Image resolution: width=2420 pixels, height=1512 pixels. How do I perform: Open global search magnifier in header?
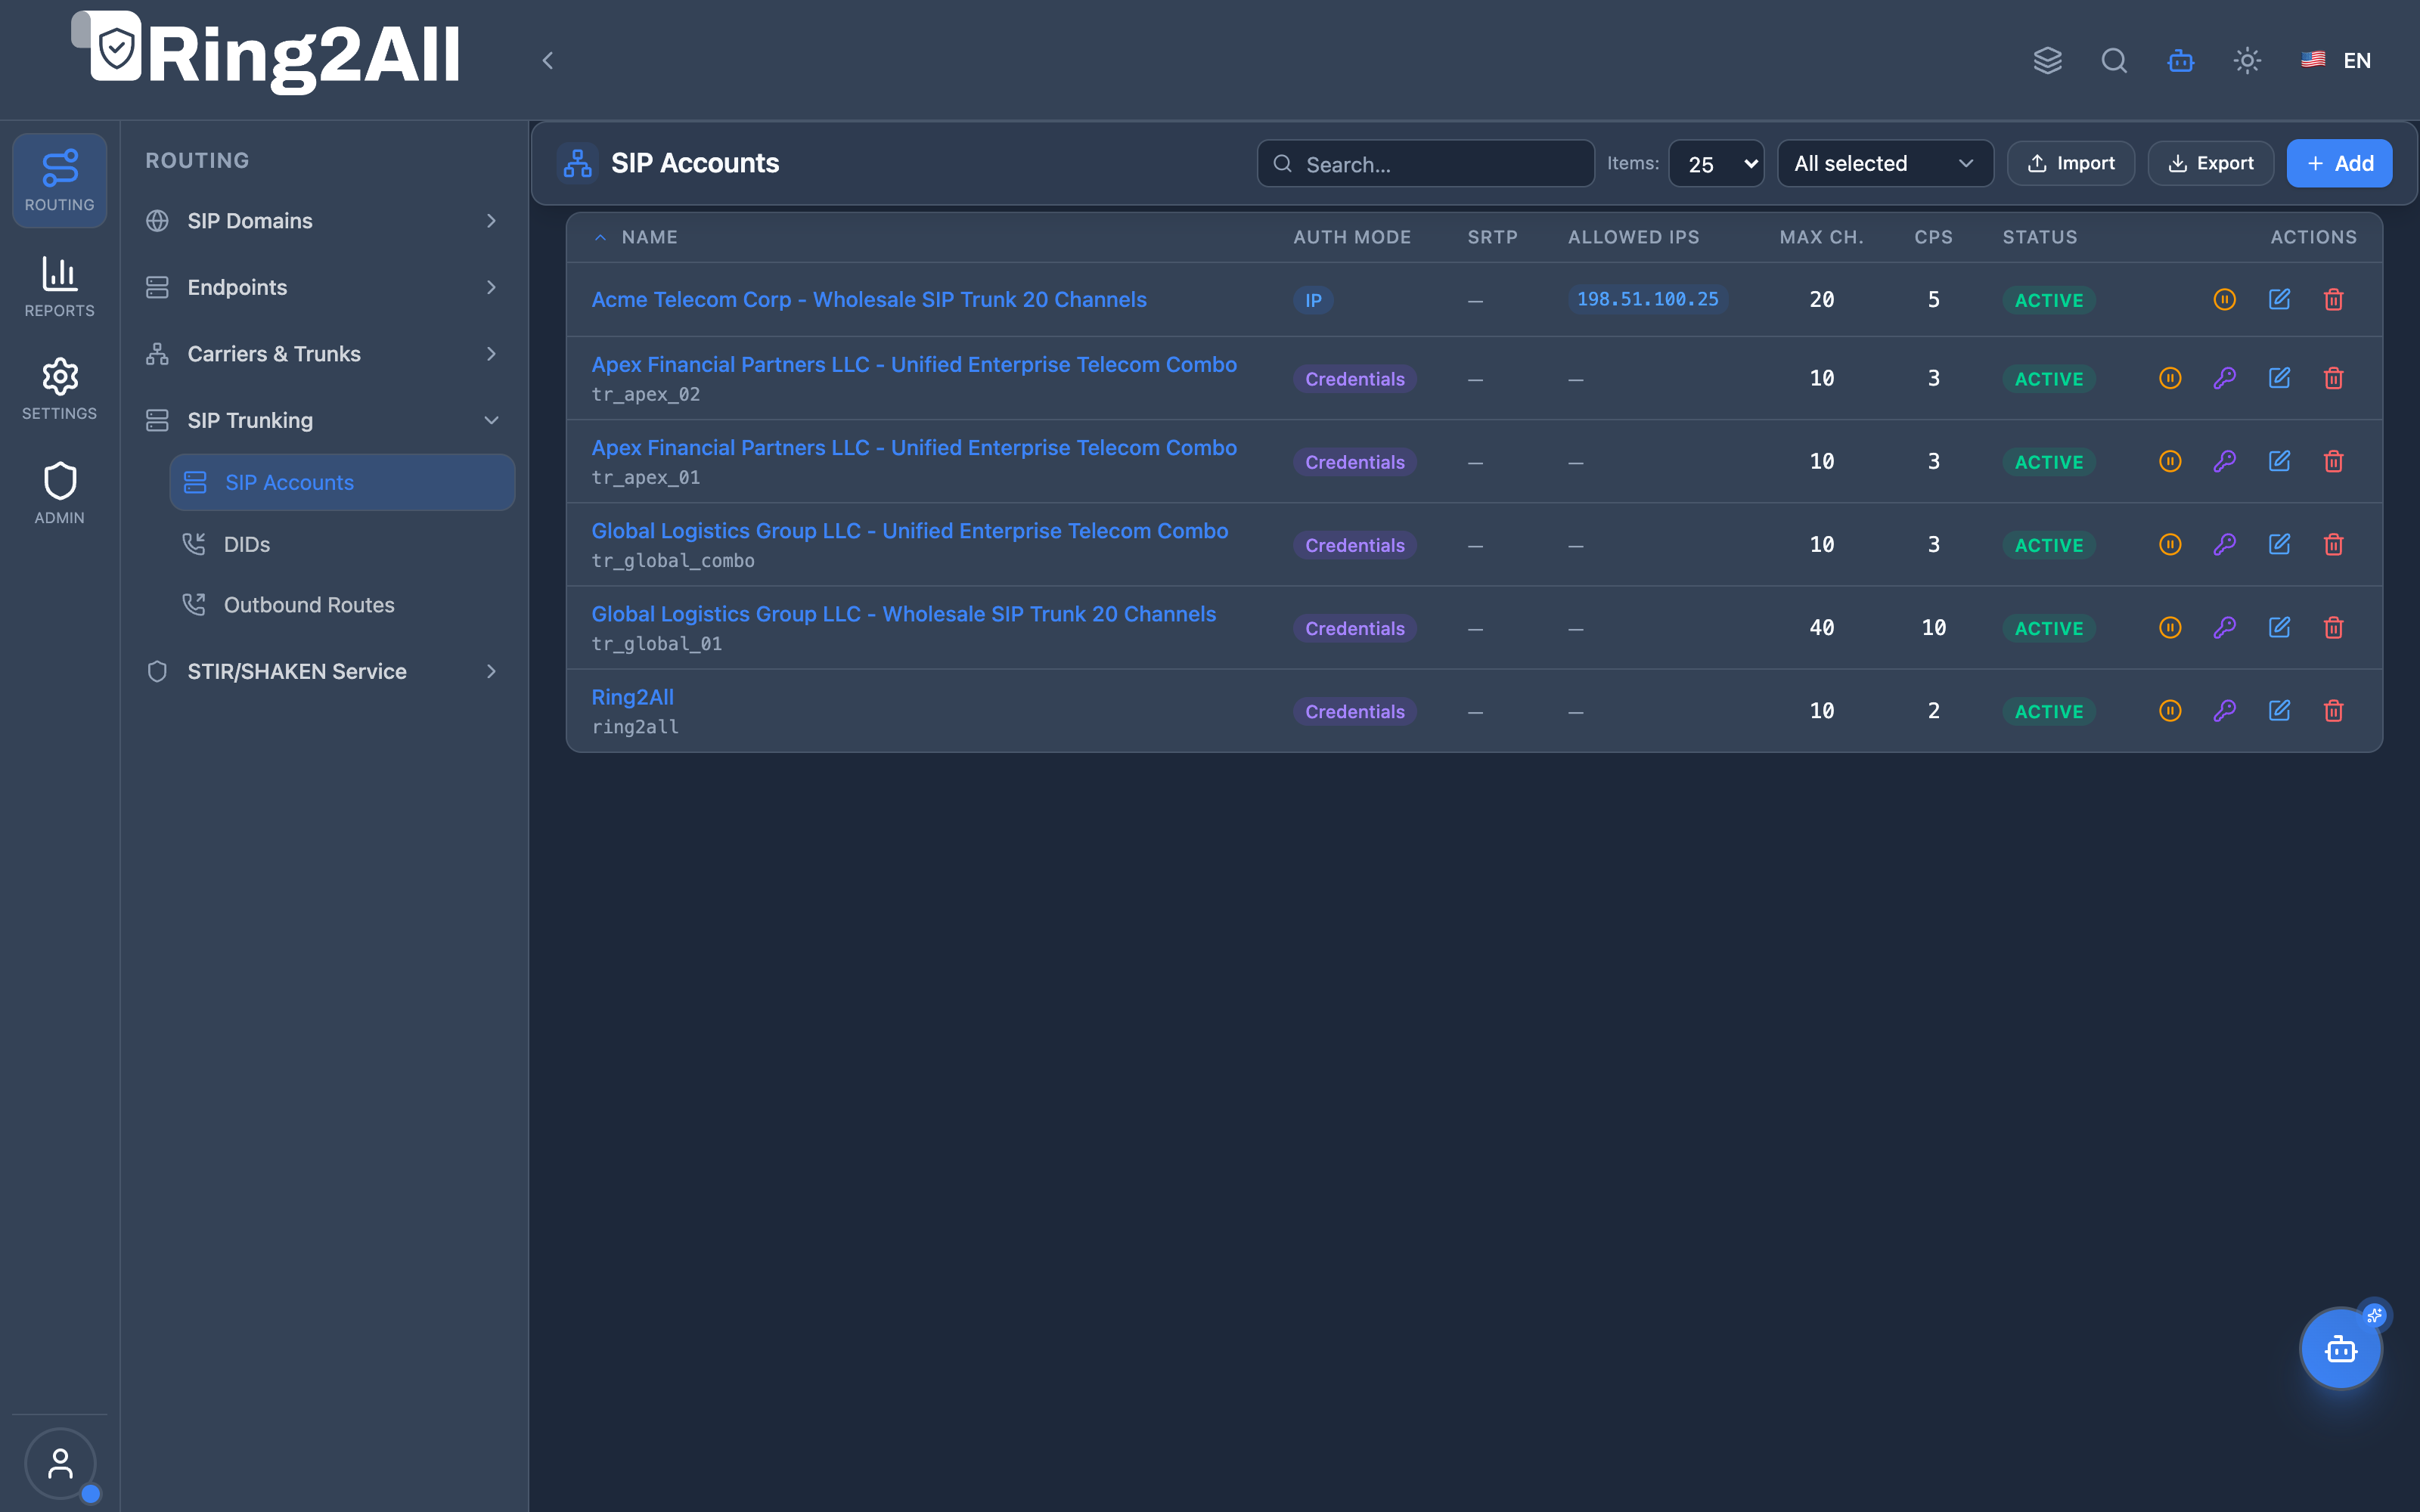[x=2114, y=60]
